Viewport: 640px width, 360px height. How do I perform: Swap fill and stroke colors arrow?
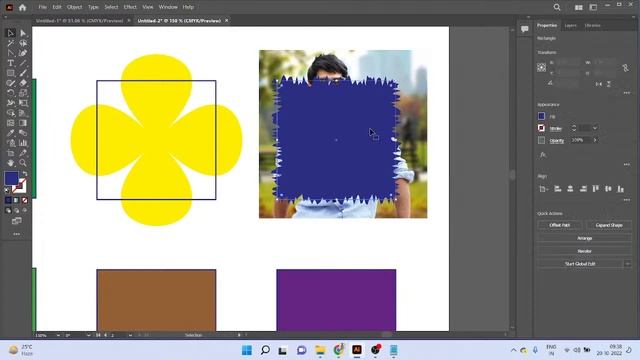(25, 173)
